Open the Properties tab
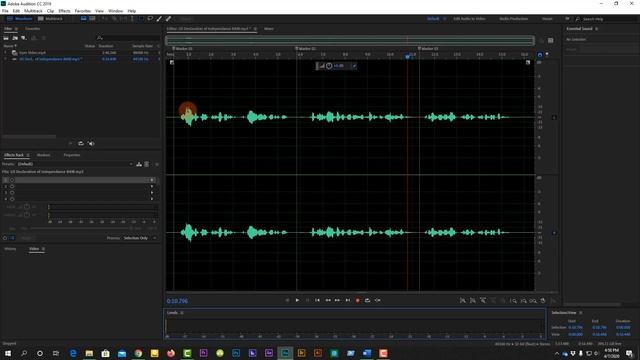This screenshot has height=360, width=640. (72, 155)
